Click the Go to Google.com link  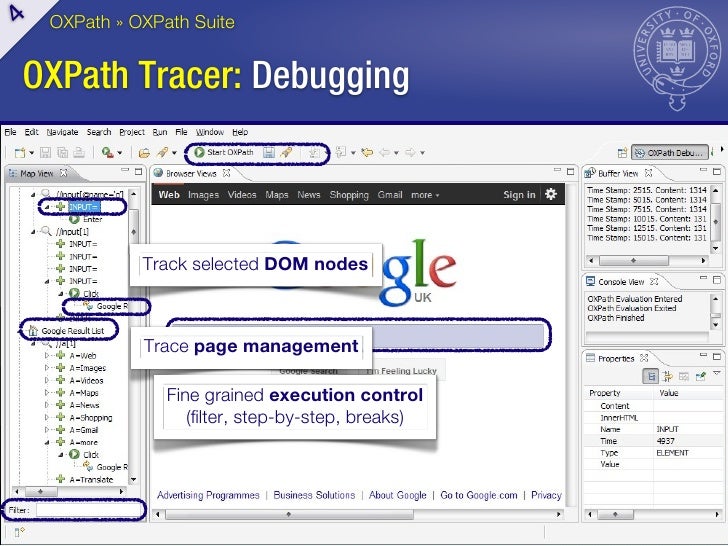coord(479,495)
